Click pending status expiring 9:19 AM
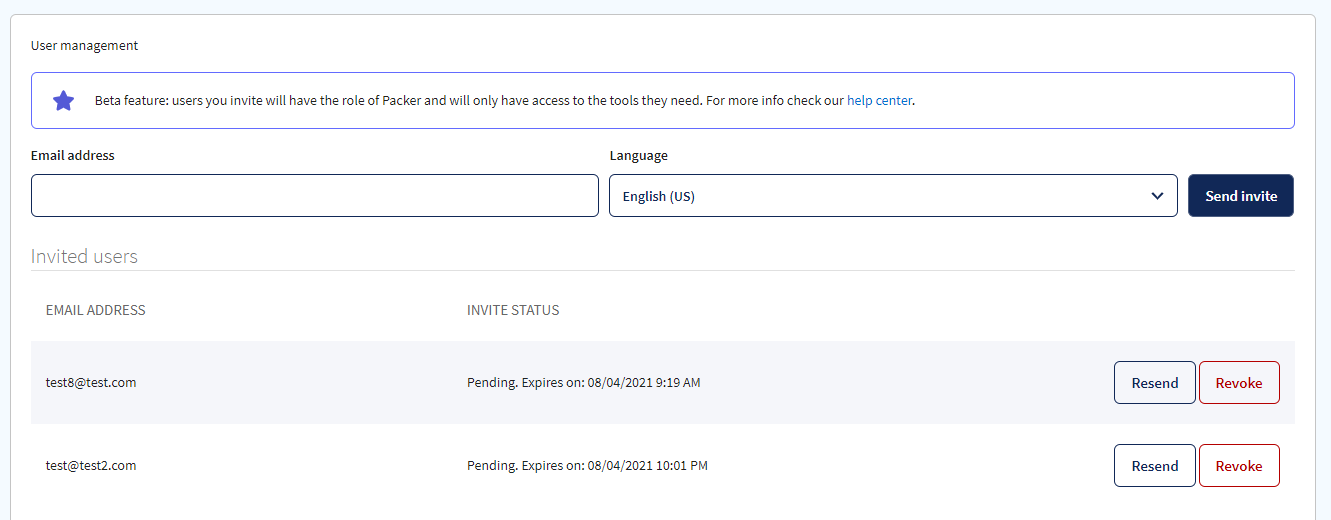 (x=584, y=382)
